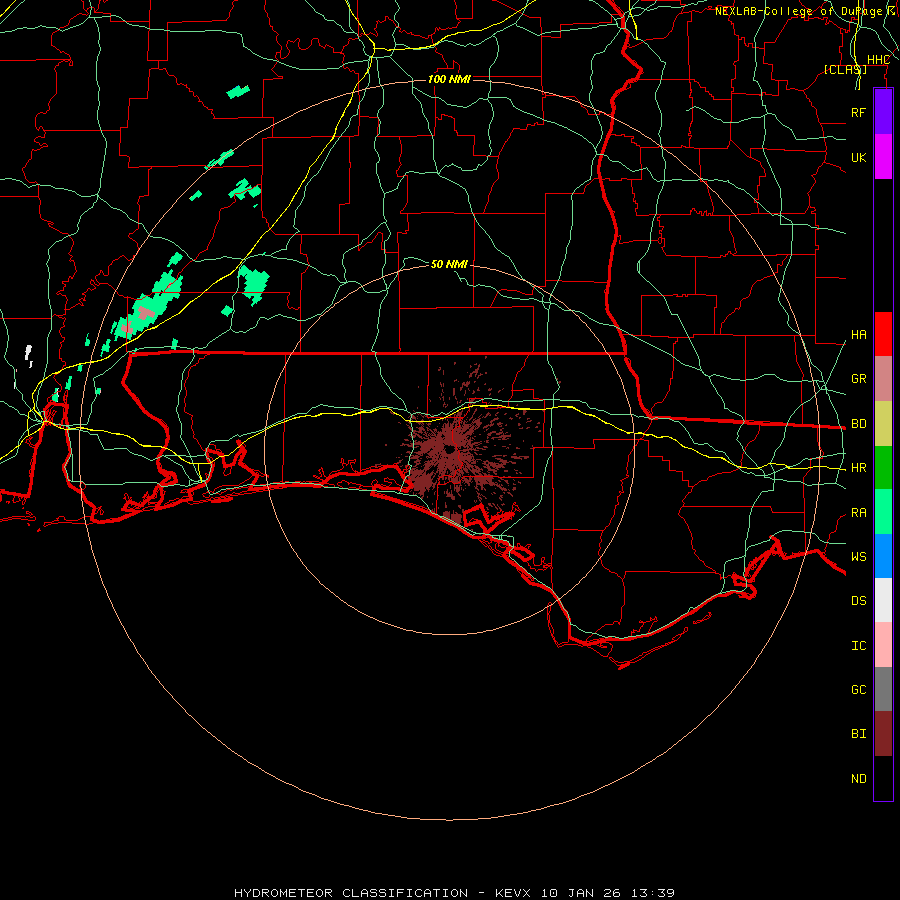The width and height of the screenshot is (900, 900).
Task: Click the DS white legend swatch
Action: point(883,600)
